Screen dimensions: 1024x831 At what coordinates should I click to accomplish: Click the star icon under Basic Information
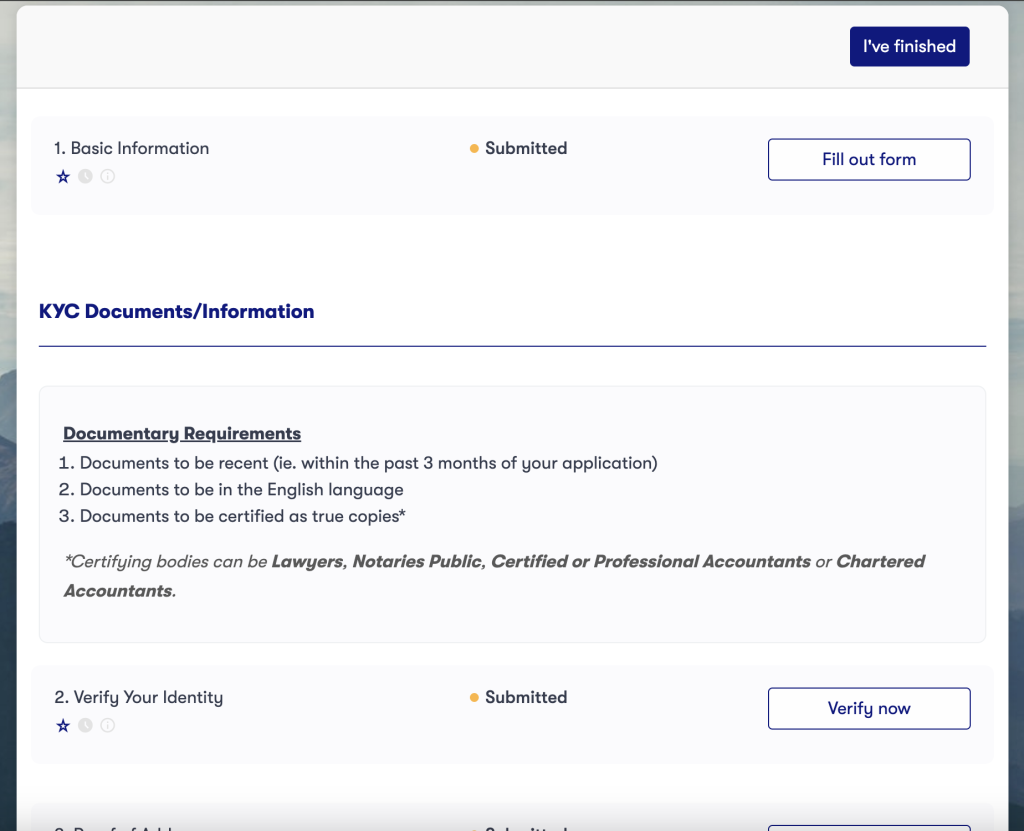[x=63, y=177]
